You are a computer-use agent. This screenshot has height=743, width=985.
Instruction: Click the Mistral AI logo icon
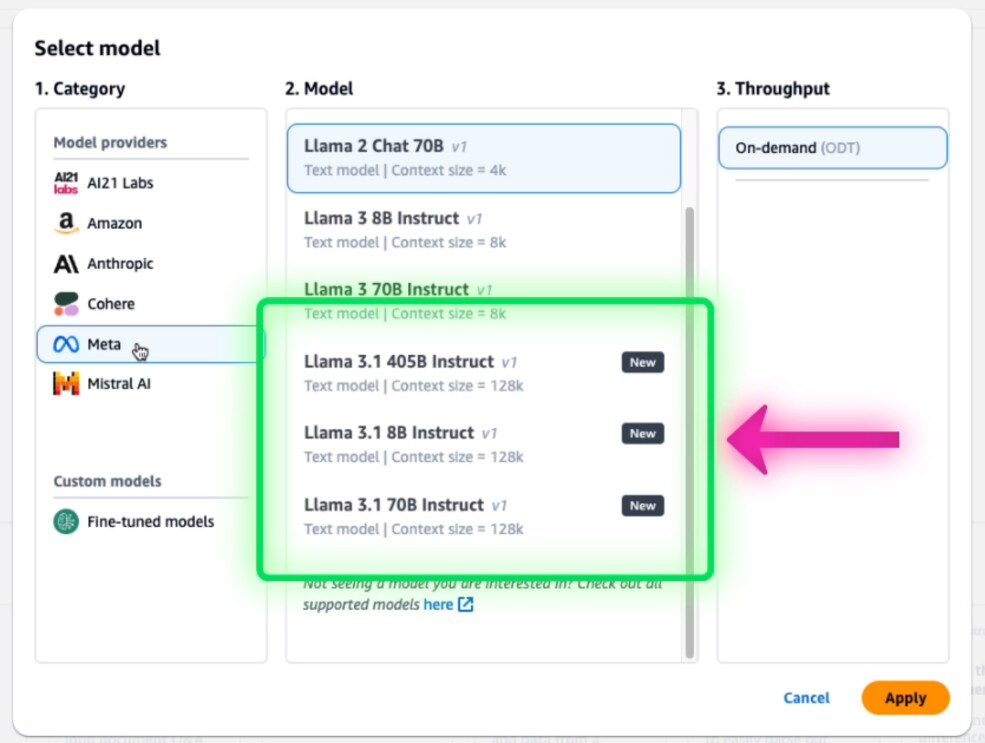(66, 383)
